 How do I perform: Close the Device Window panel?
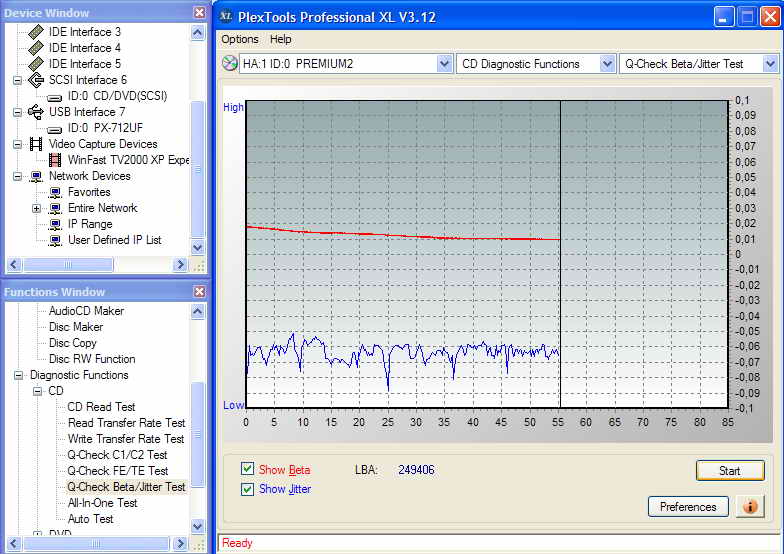200,12
